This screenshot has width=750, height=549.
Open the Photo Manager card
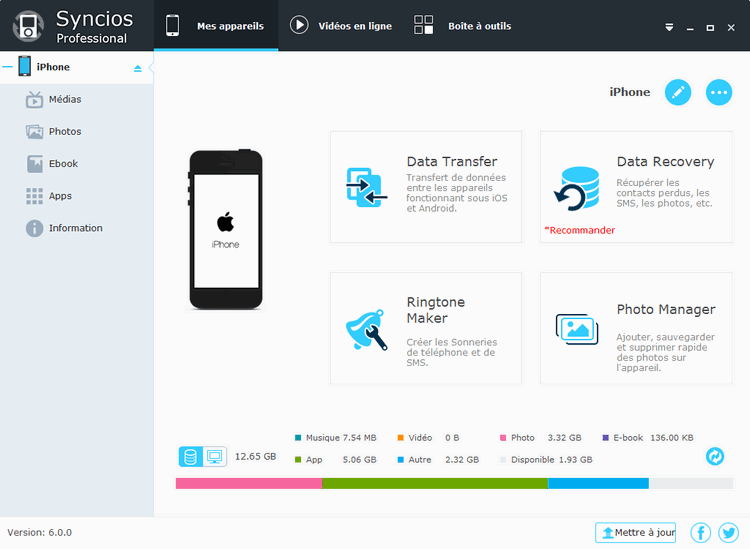pos(636,328)
